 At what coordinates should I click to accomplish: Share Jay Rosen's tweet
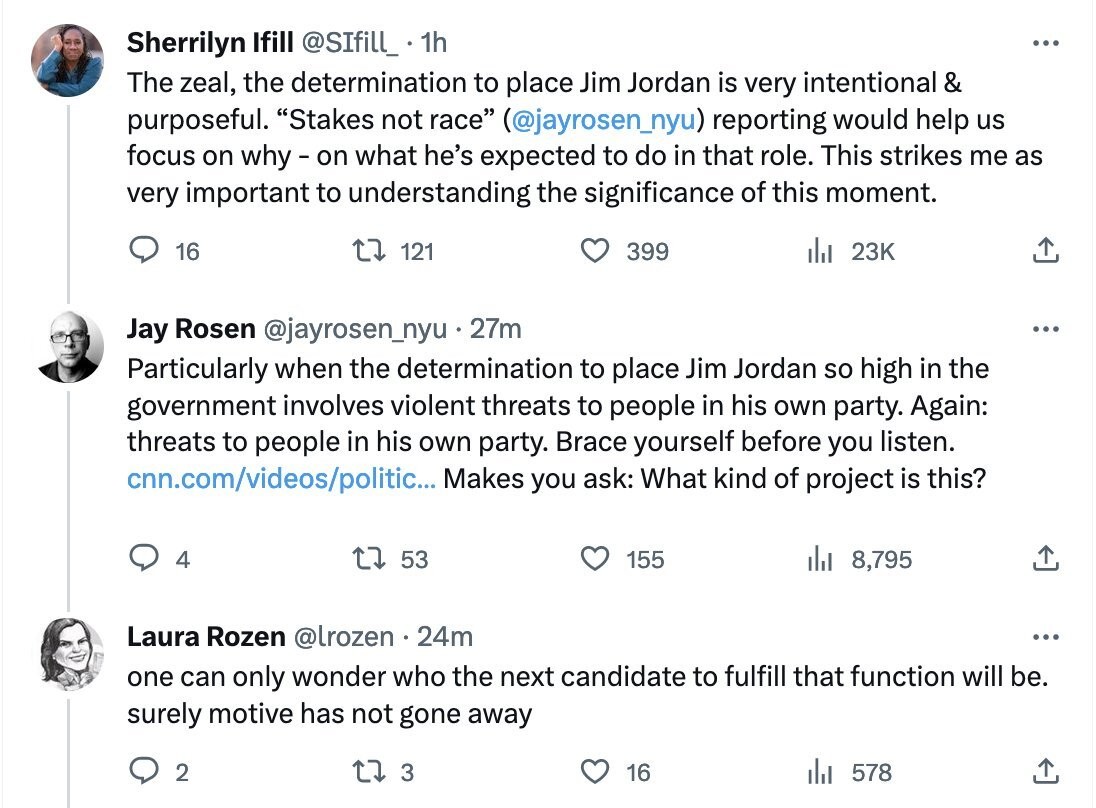[1045, 559]
